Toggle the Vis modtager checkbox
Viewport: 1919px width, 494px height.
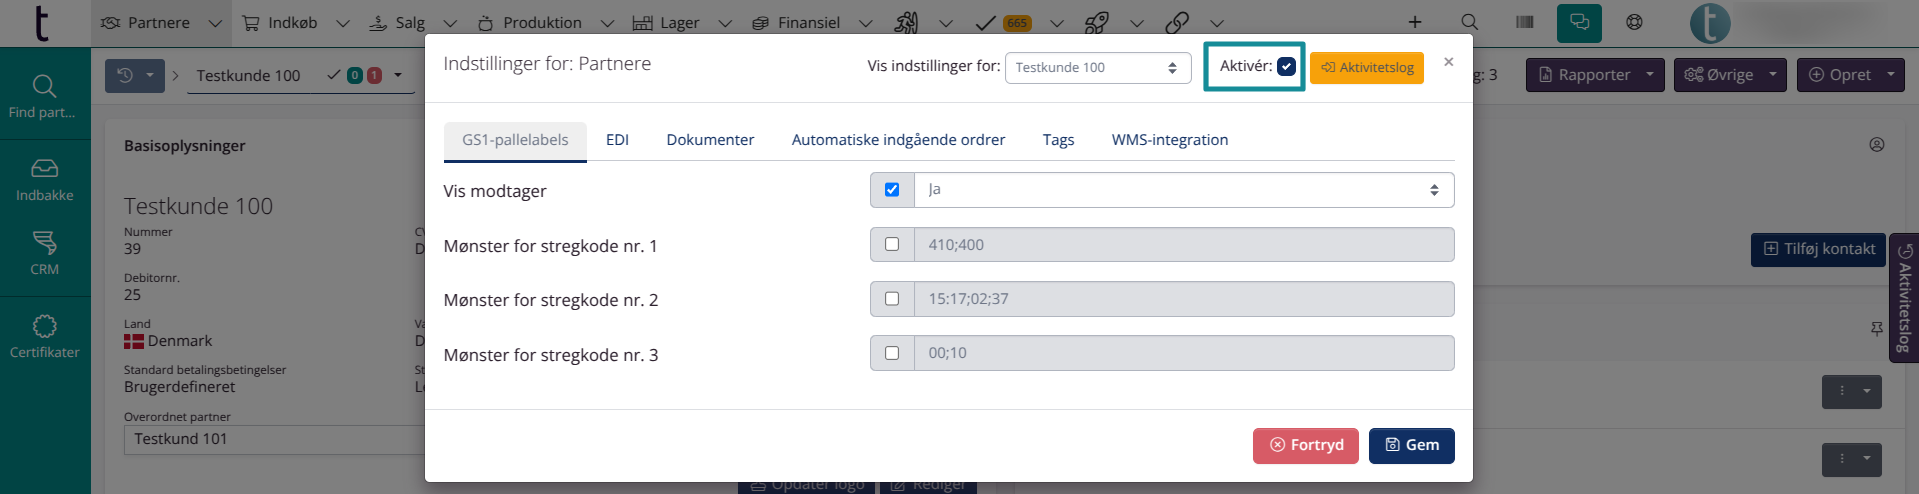pos(892,190)
